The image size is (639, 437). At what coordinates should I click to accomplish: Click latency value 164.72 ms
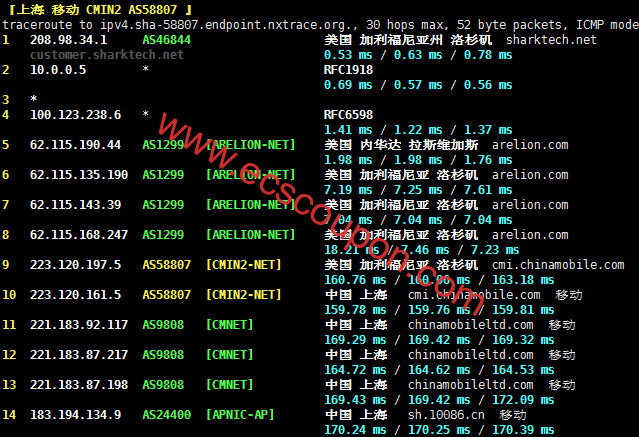(x=355, y=370)
